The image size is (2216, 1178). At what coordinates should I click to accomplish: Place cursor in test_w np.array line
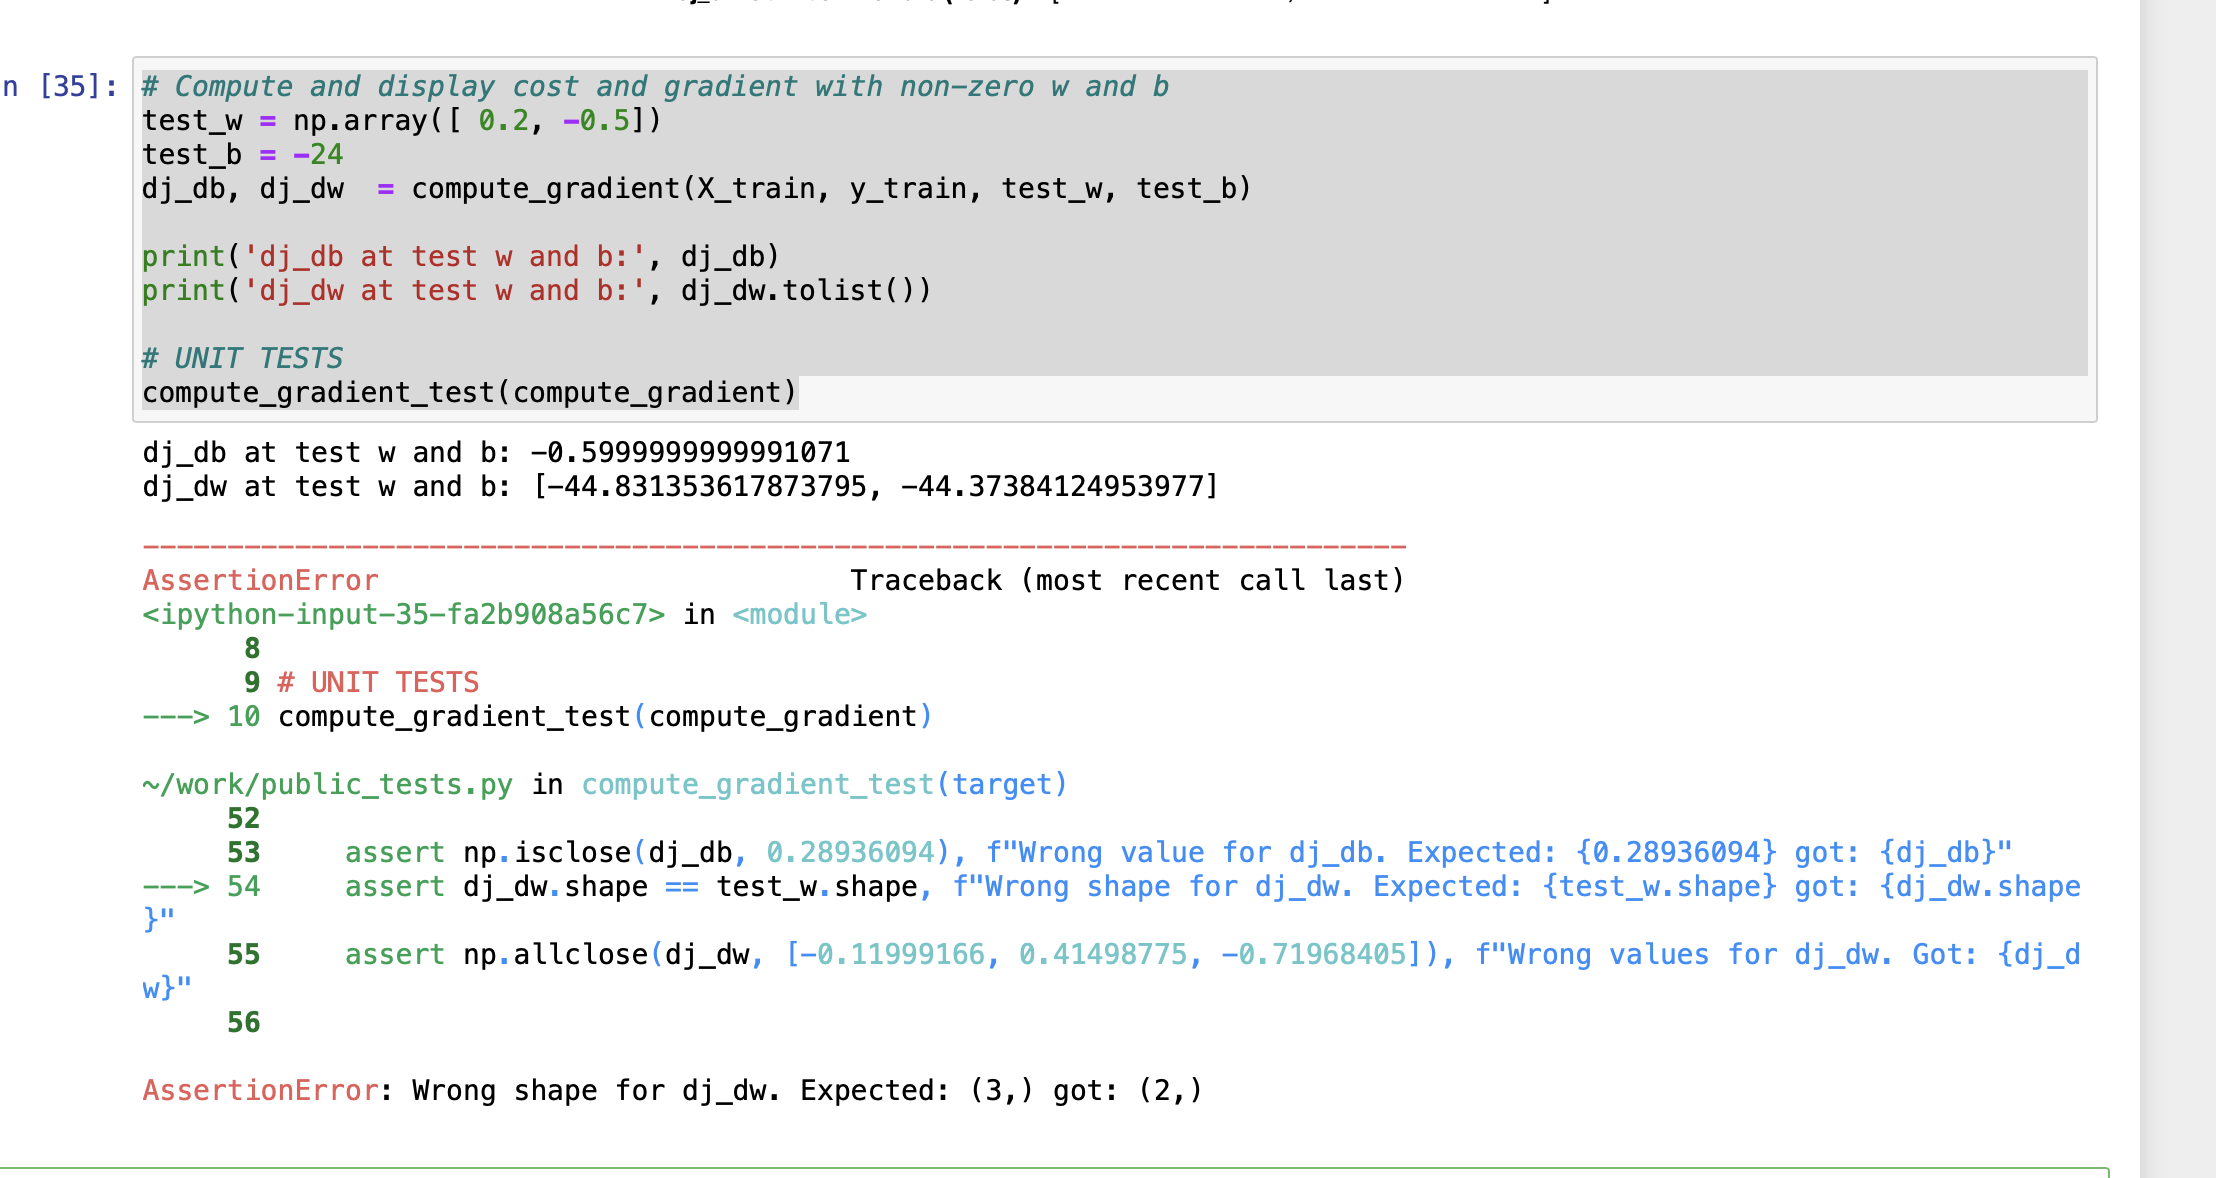pyautogui.click(x=400, y=121)
